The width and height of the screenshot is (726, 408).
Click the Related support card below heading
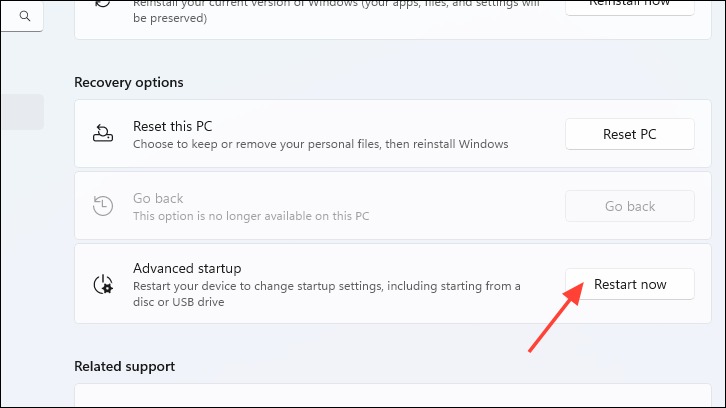coord(393,395)
